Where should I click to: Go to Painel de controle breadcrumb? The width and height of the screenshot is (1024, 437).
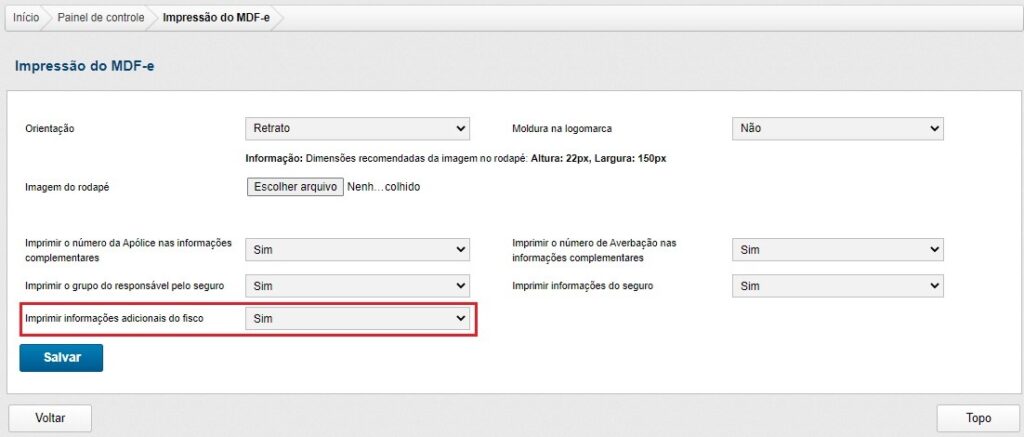(x=100, y=18)
